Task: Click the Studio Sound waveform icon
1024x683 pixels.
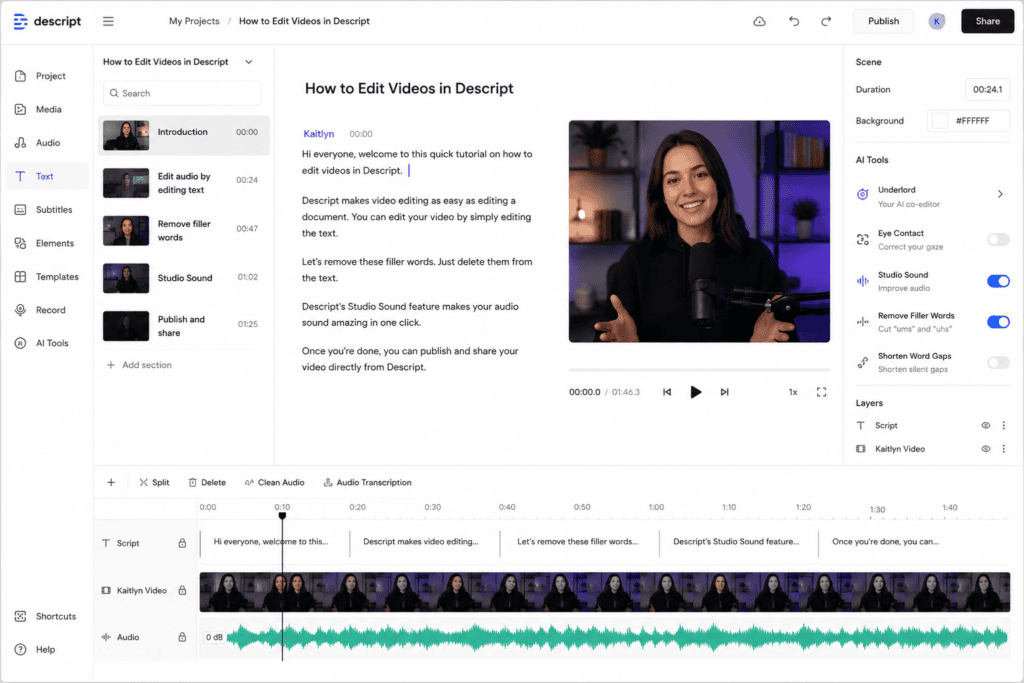Action: pyautogui.click(x=863, y=281)
